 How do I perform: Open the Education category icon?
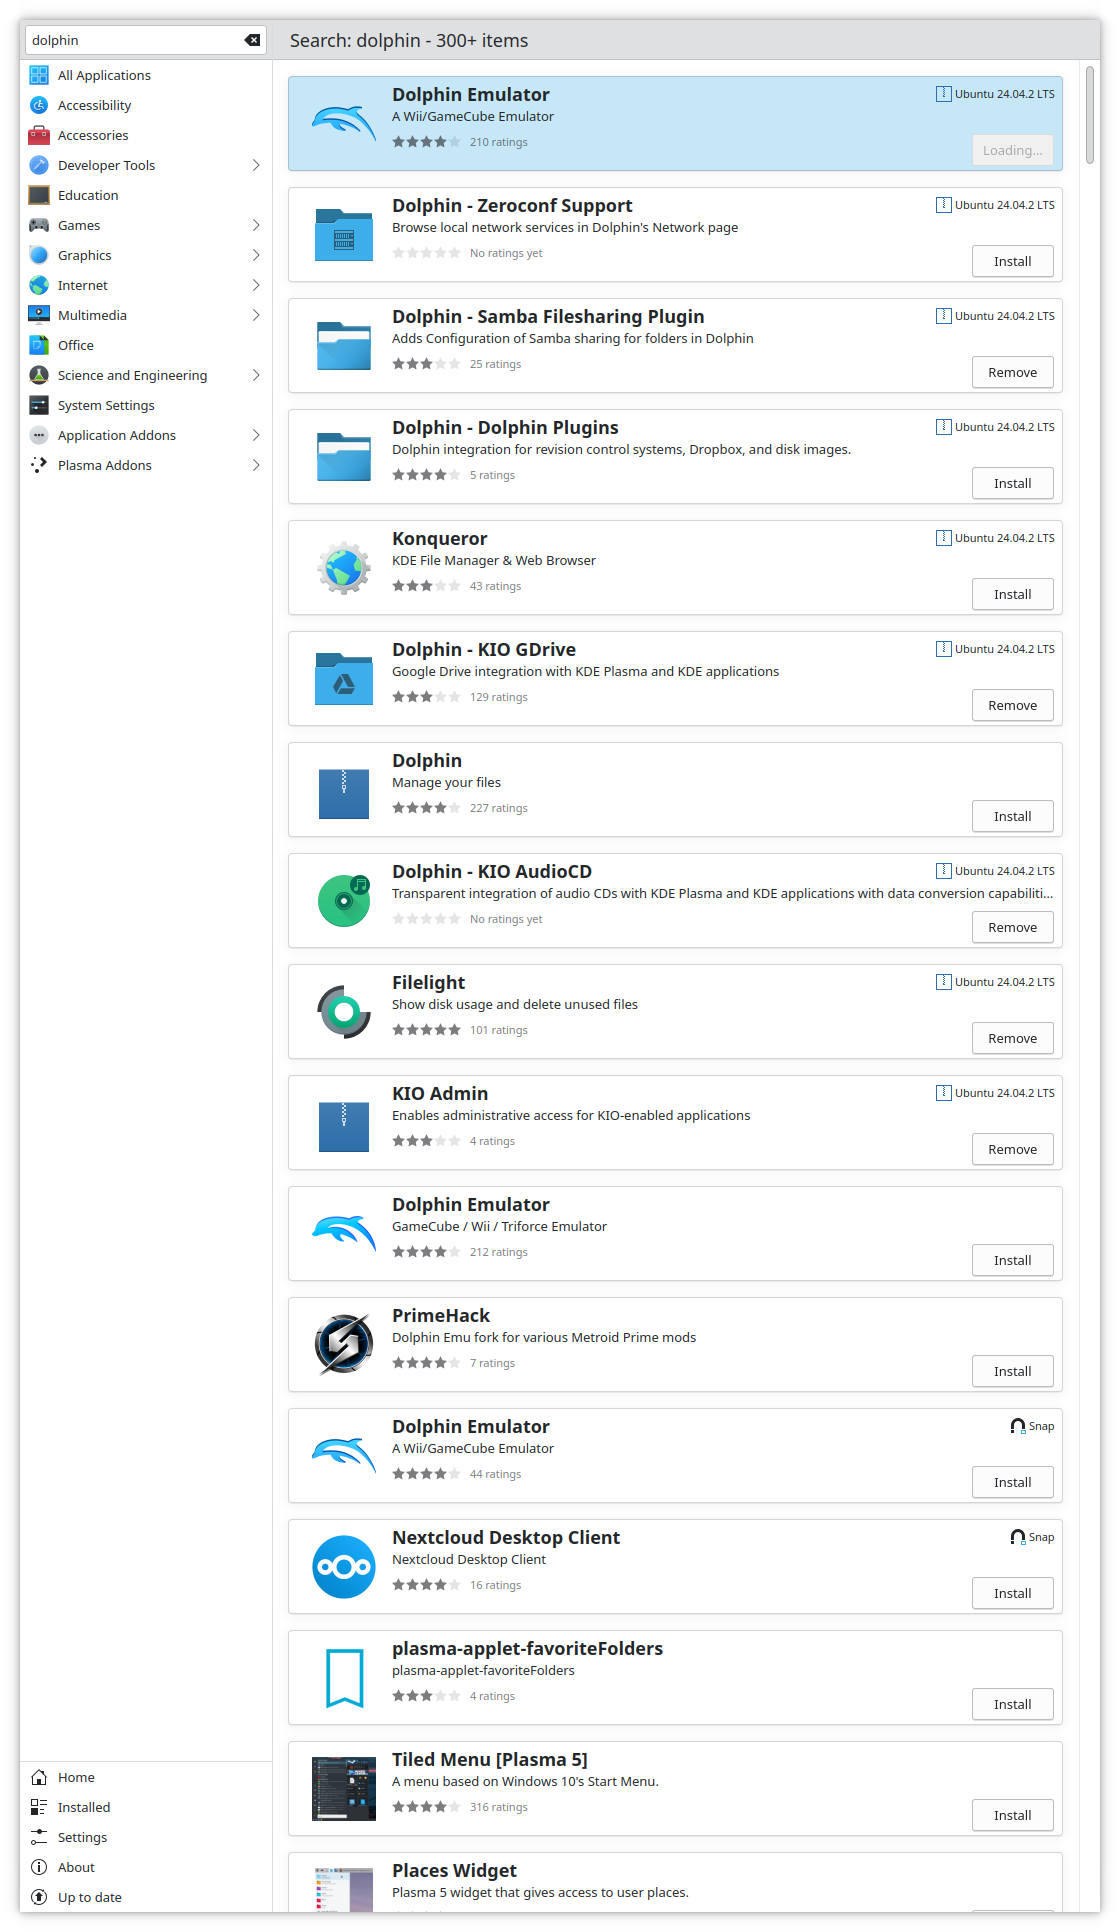point(39,195)
